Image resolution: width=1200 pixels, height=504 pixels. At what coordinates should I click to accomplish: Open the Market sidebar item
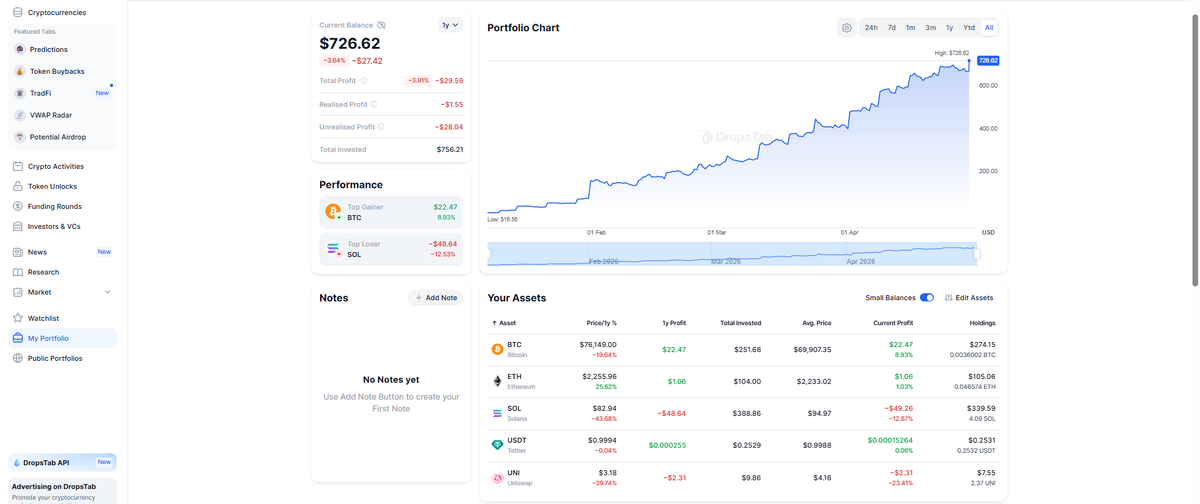63,292
